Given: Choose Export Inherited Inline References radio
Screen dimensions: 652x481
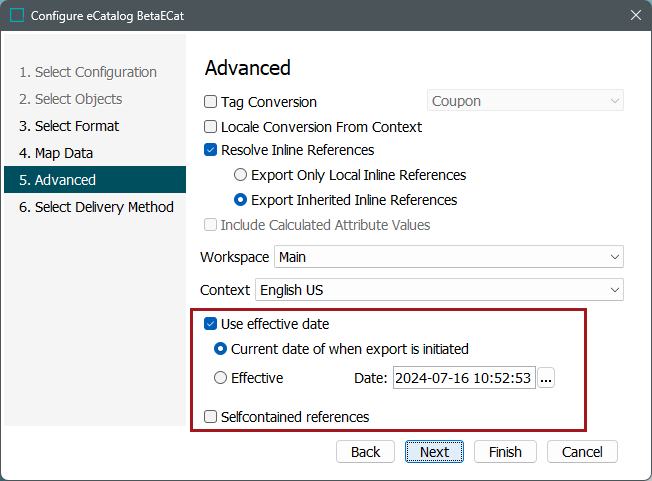Looking at the screenshot, I should [240, 200].
